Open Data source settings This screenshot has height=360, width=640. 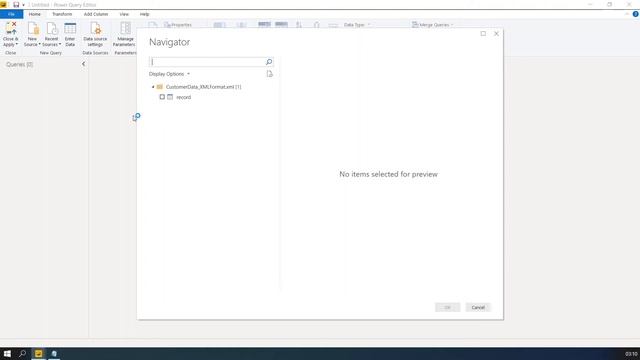click(x=95, y=34)
